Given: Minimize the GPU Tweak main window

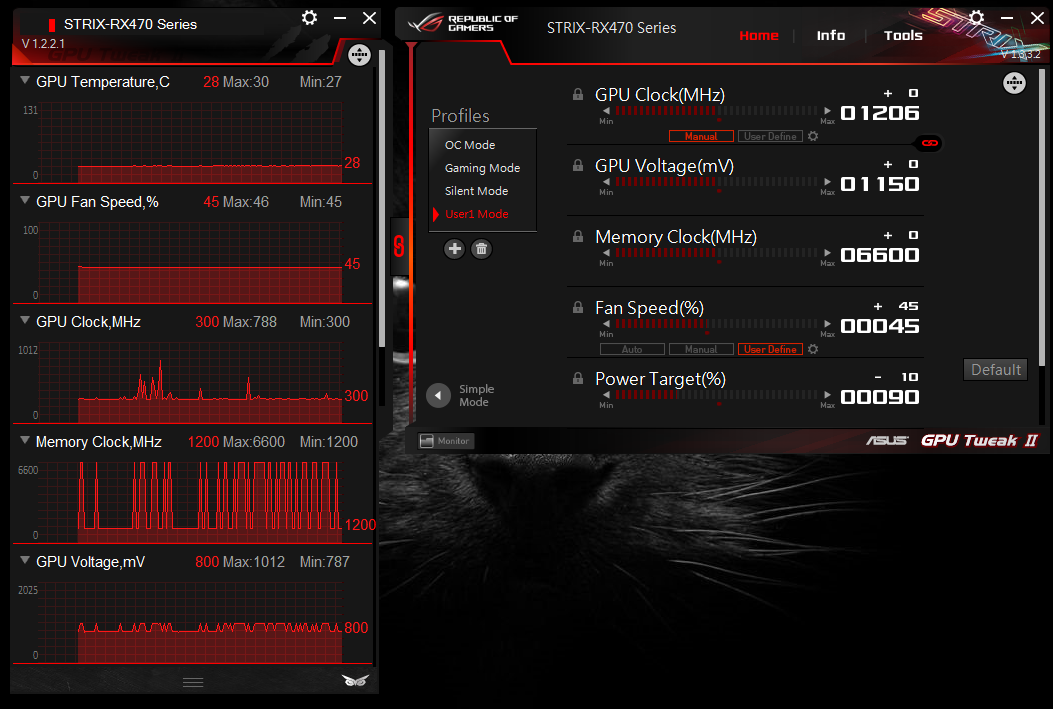Looking at the screenshot, I should 1007,18.
